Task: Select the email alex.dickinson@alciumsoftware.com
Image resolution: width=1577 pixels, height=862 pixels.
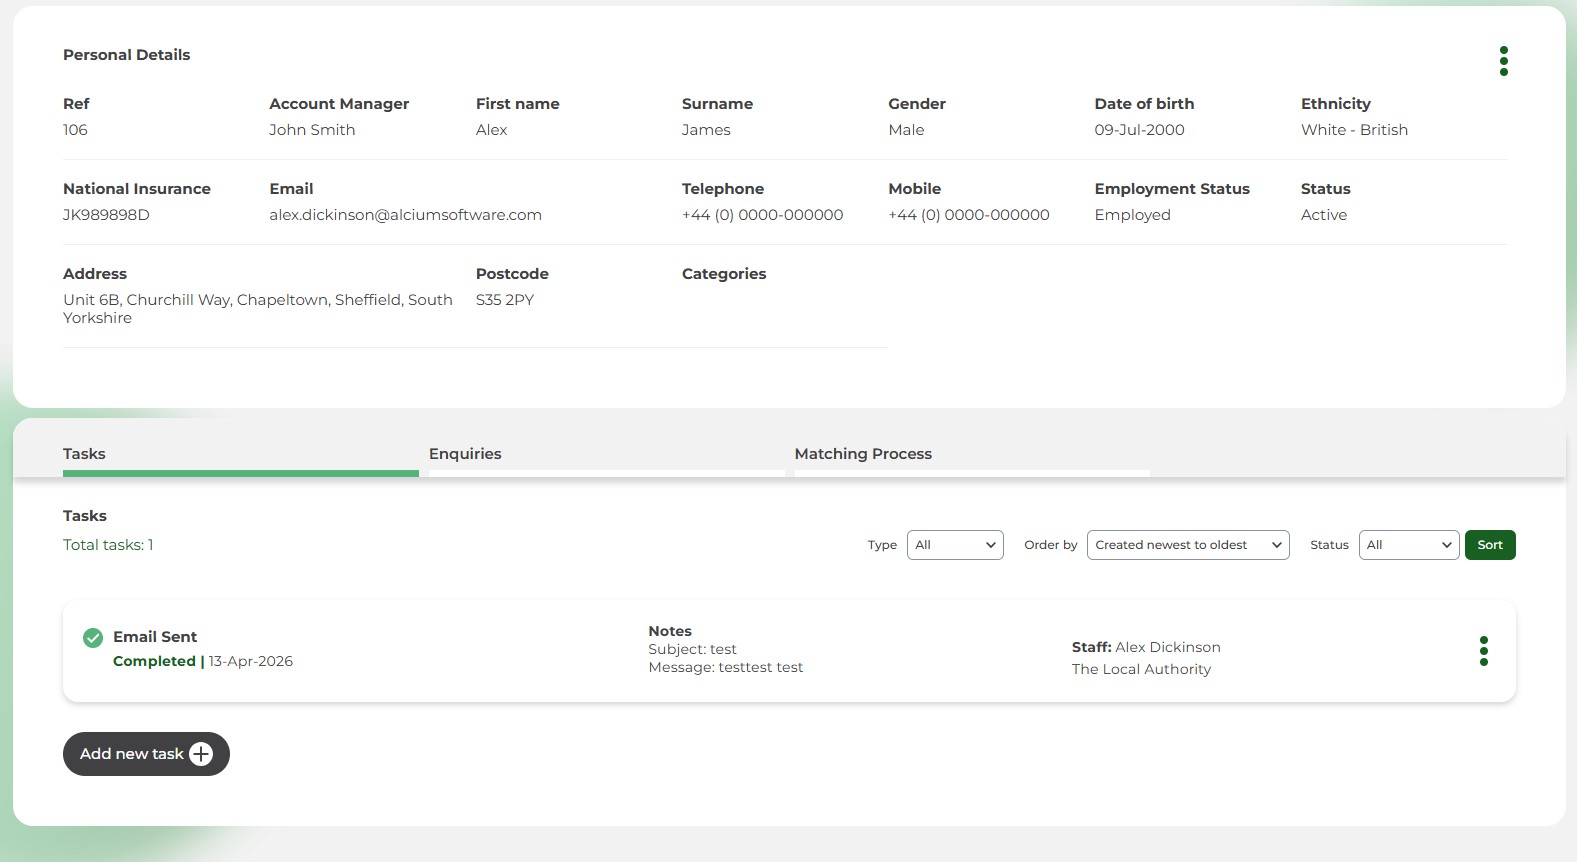Action: (x=405, y=215)
